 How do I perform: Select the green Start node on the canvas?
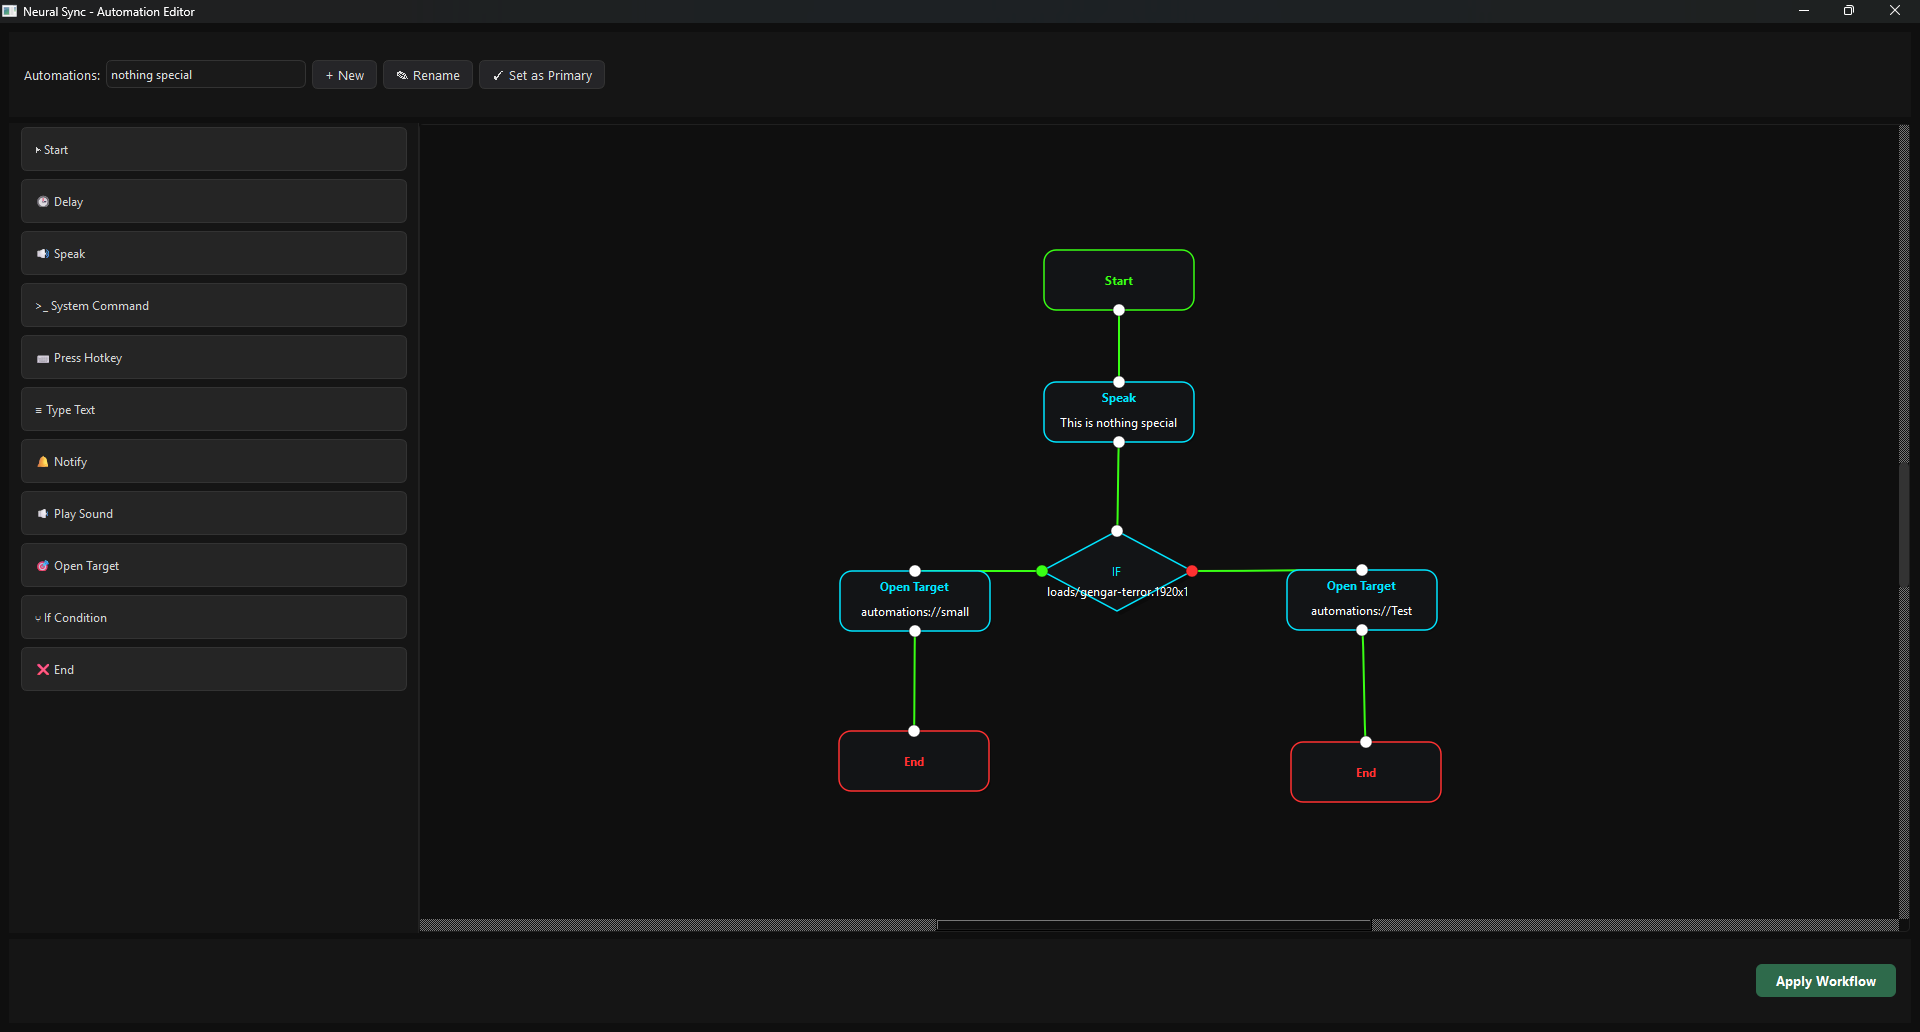click(1119, 280)
